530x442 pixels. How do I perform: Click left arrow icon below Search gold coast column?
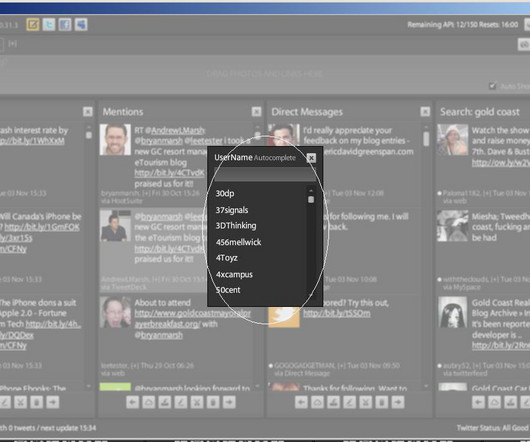[x=478, y=402]
